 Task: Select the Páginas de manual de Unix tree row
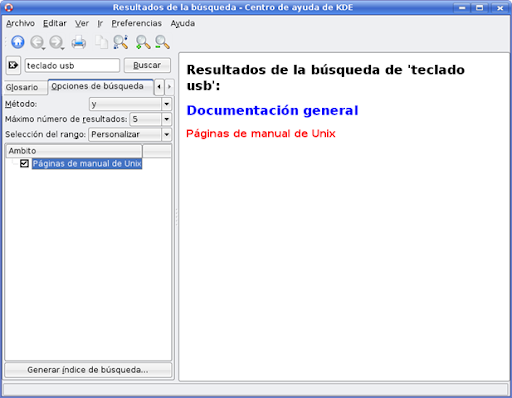87,163
